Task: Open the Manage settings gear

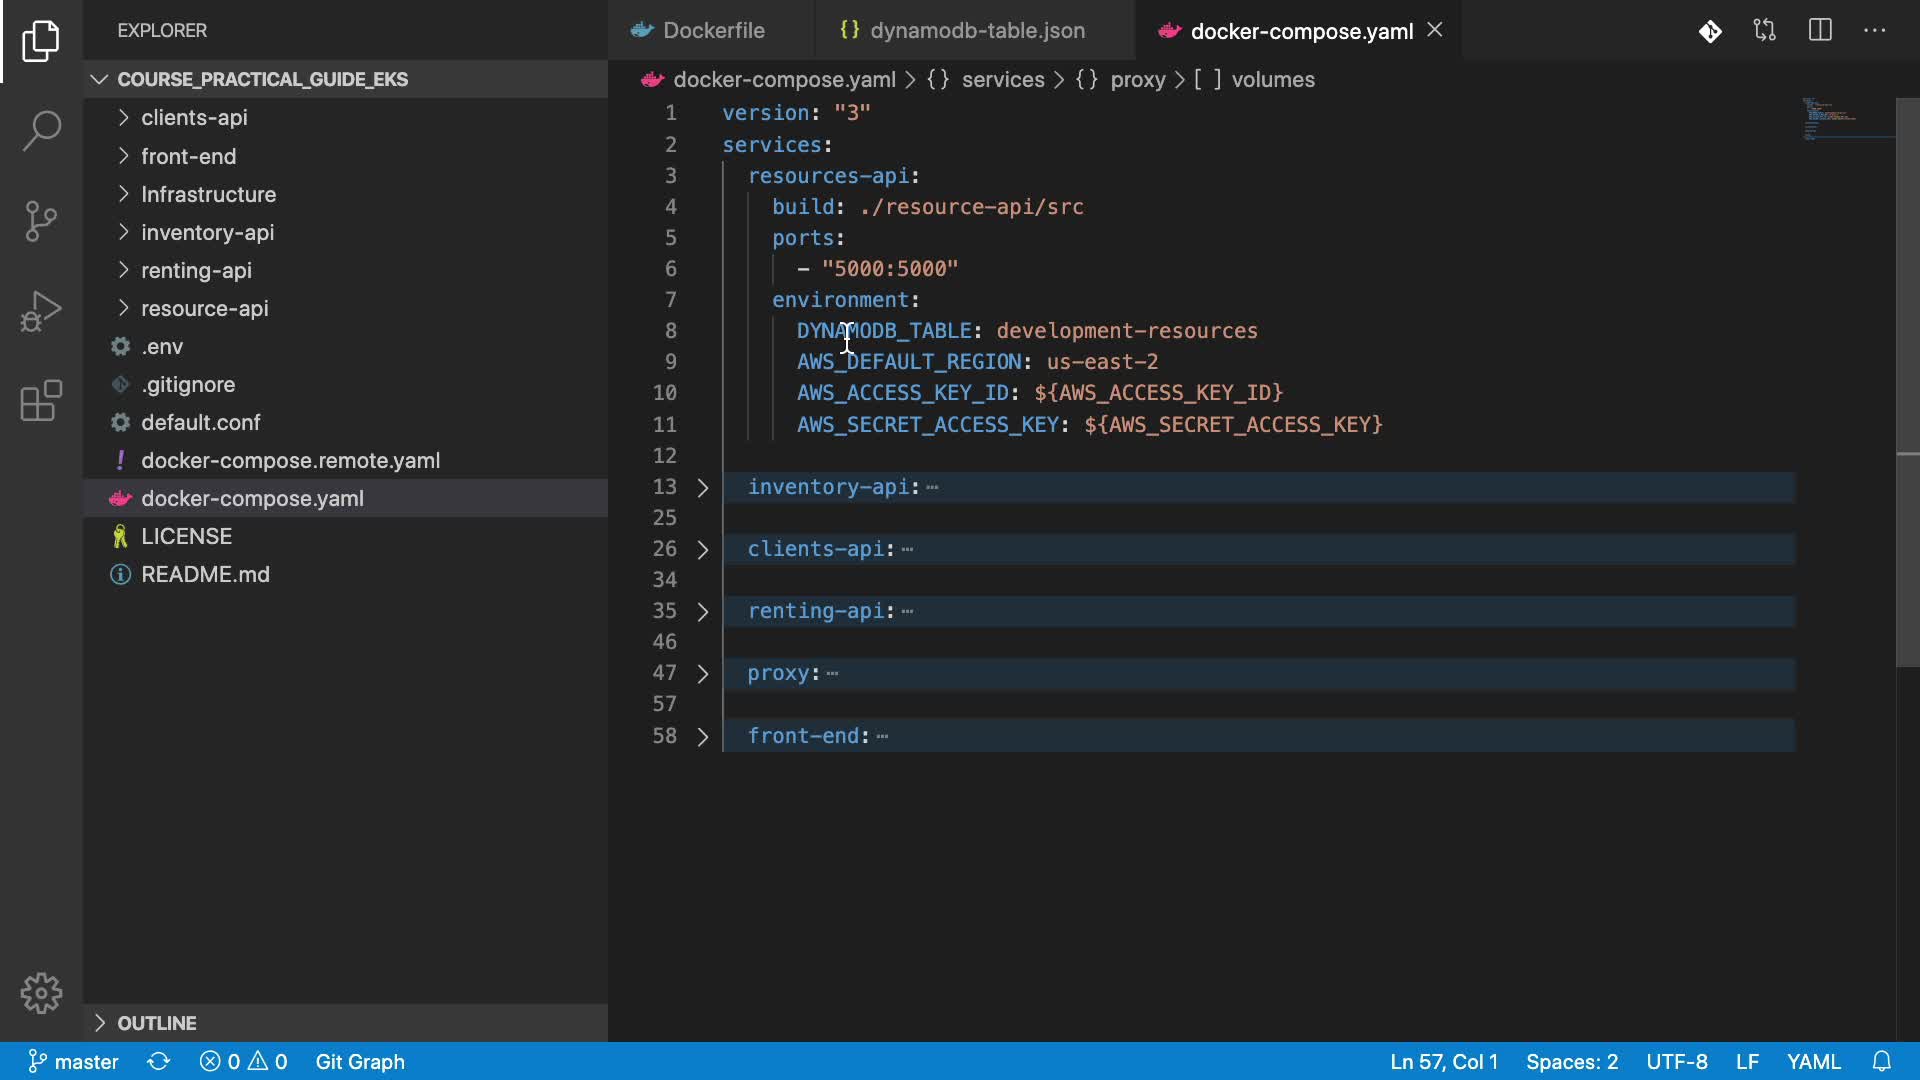Action: point(41,993)
